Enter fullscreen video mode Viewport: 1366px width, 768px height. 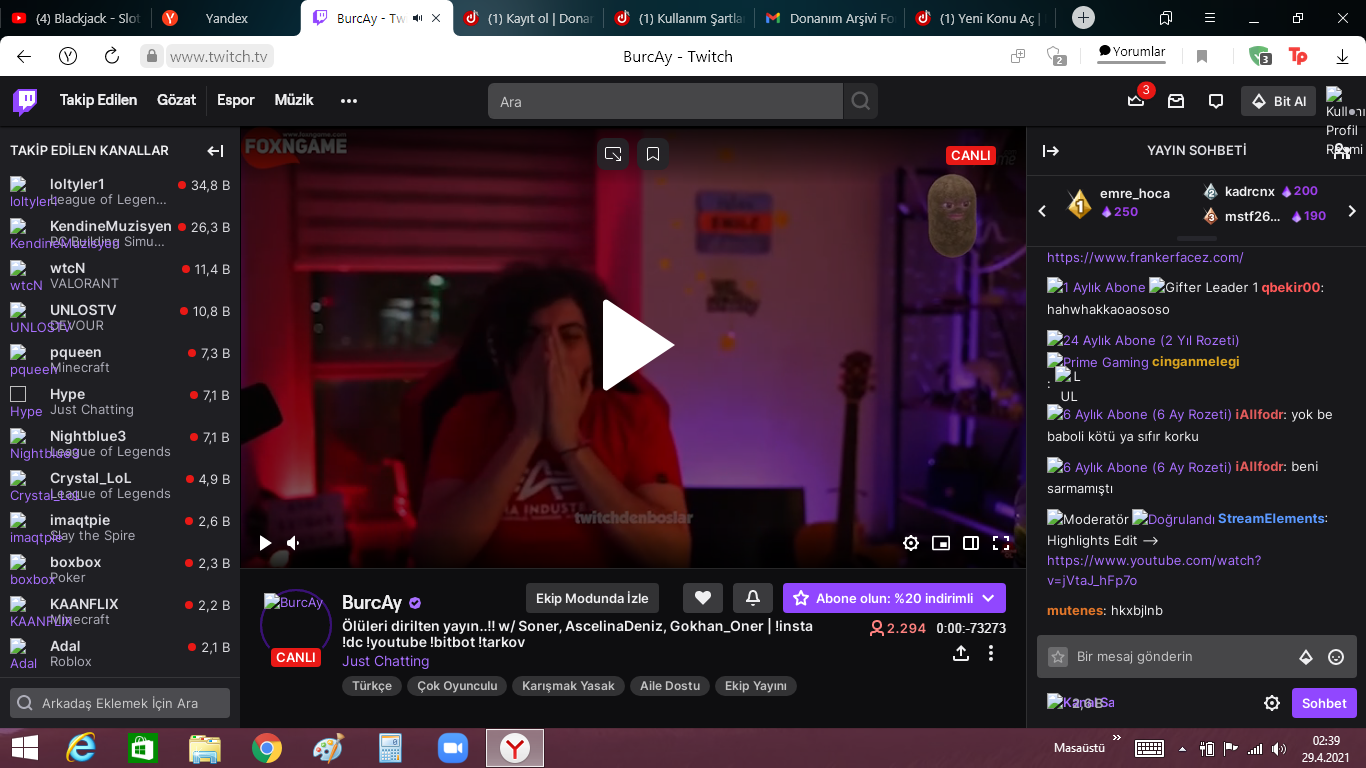click(1001, 543)
